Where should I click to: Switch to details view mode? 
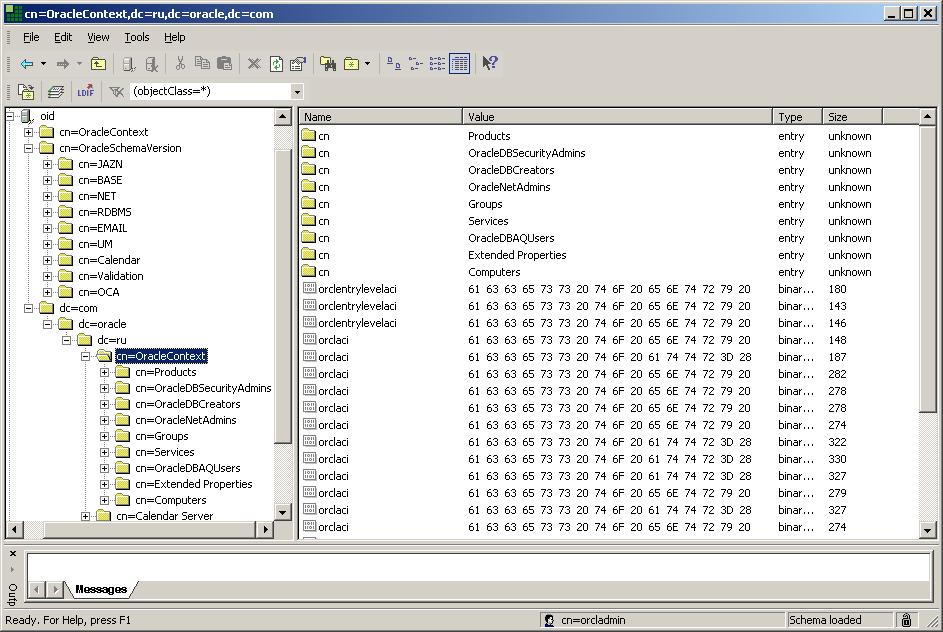point(459,63)
